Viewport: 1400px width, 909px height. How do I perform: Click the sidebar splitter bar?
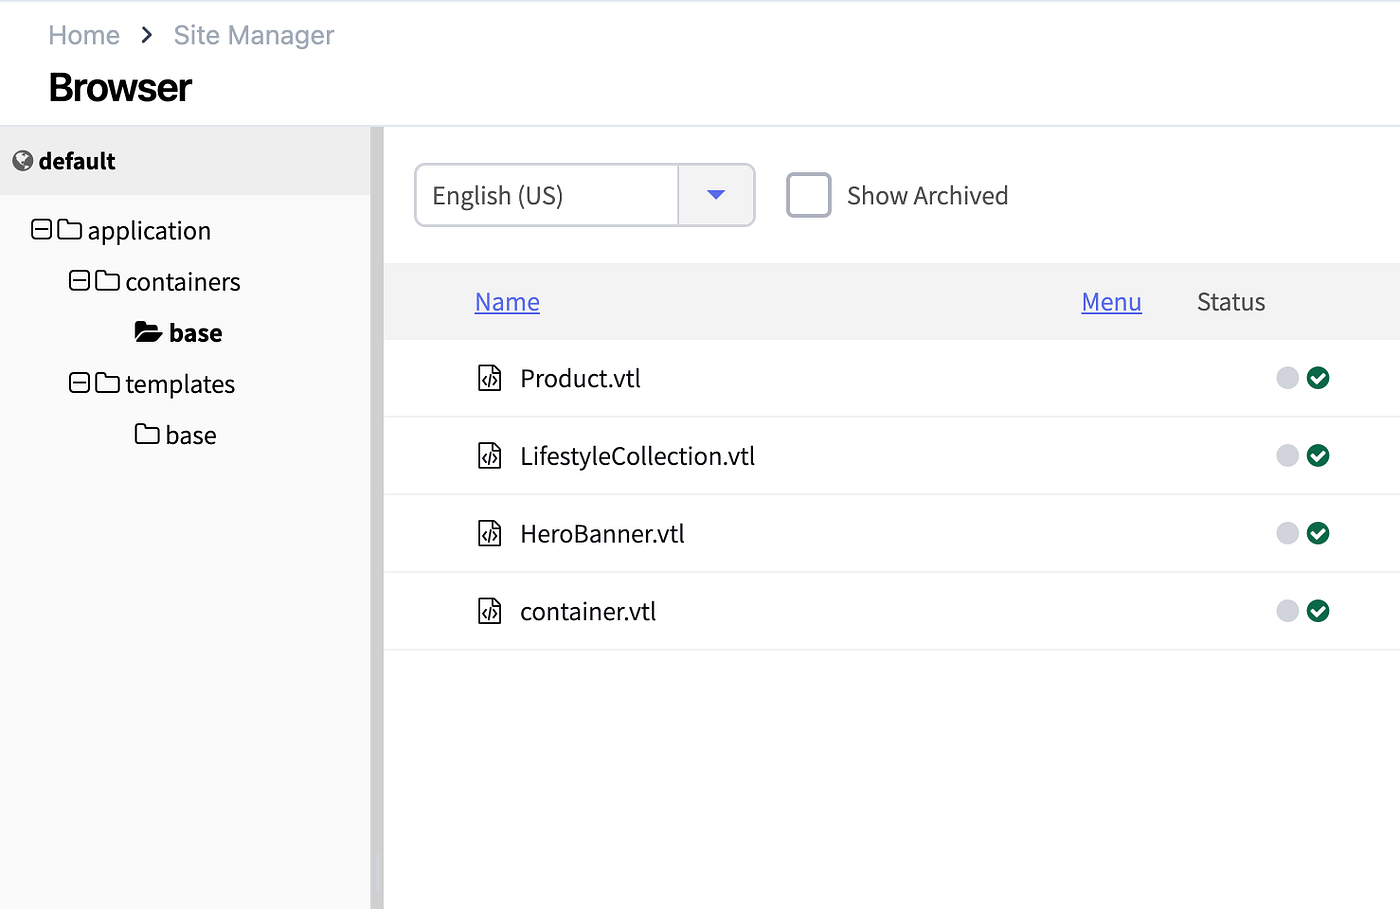377,517
